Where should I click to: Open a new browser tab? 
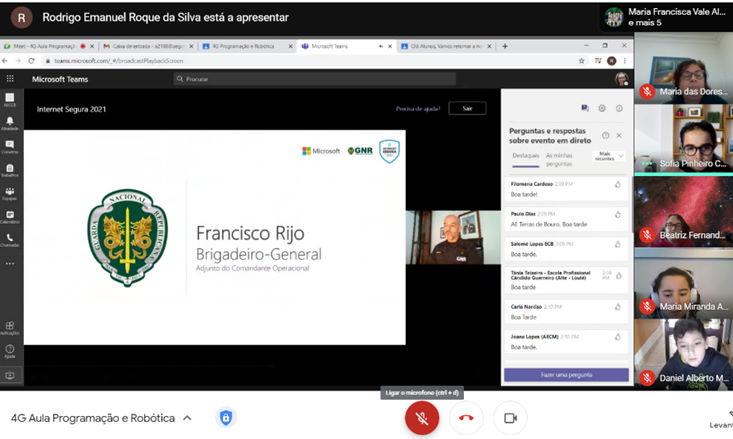[505, 46]
